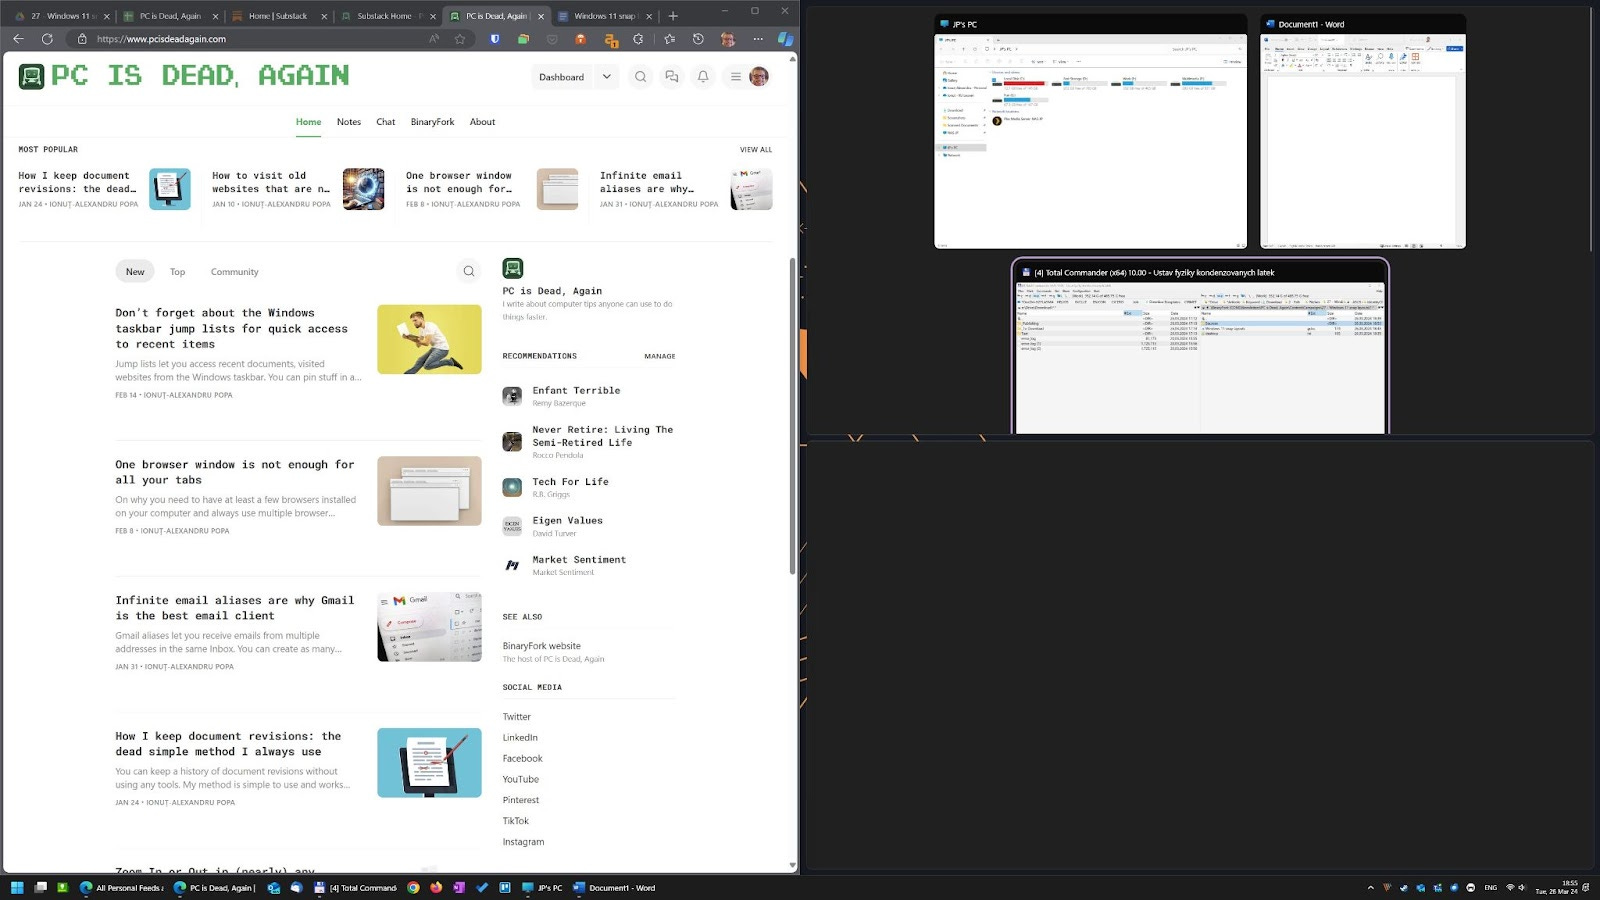Open the browser settings three-dots menu

(758, 39)
